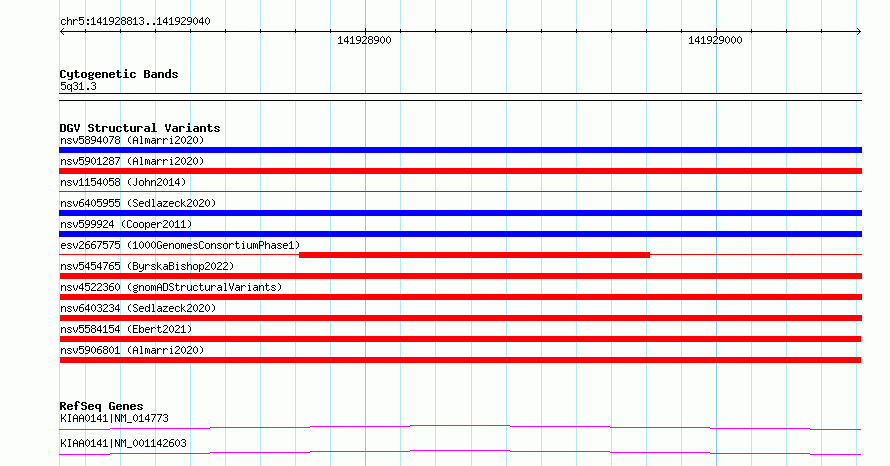Click the red bar for nsv4522360
890x466 pixels.
(x=460, y=297)
